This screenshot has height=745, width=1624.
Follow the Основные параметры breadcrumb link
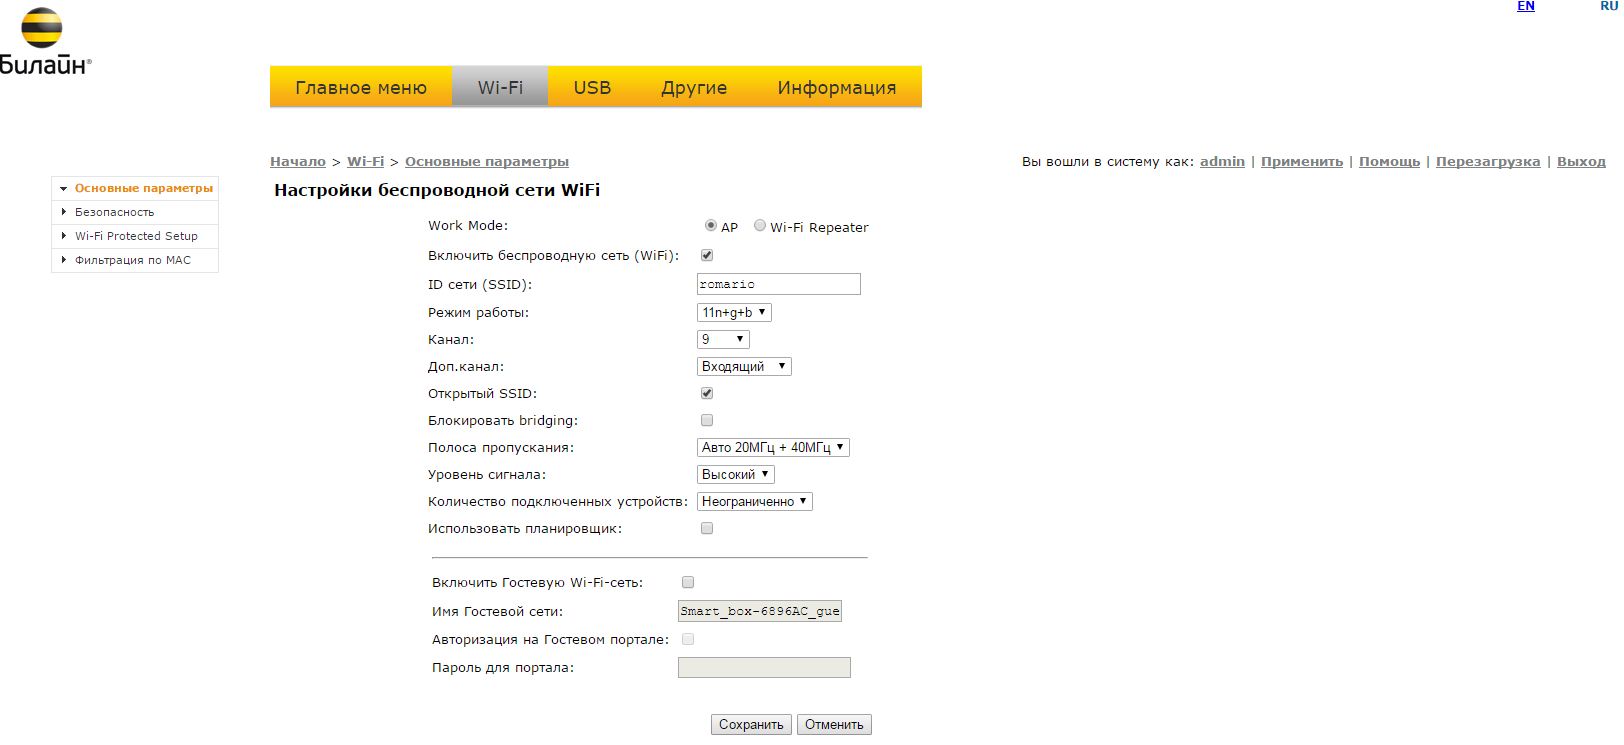point(487,161)
